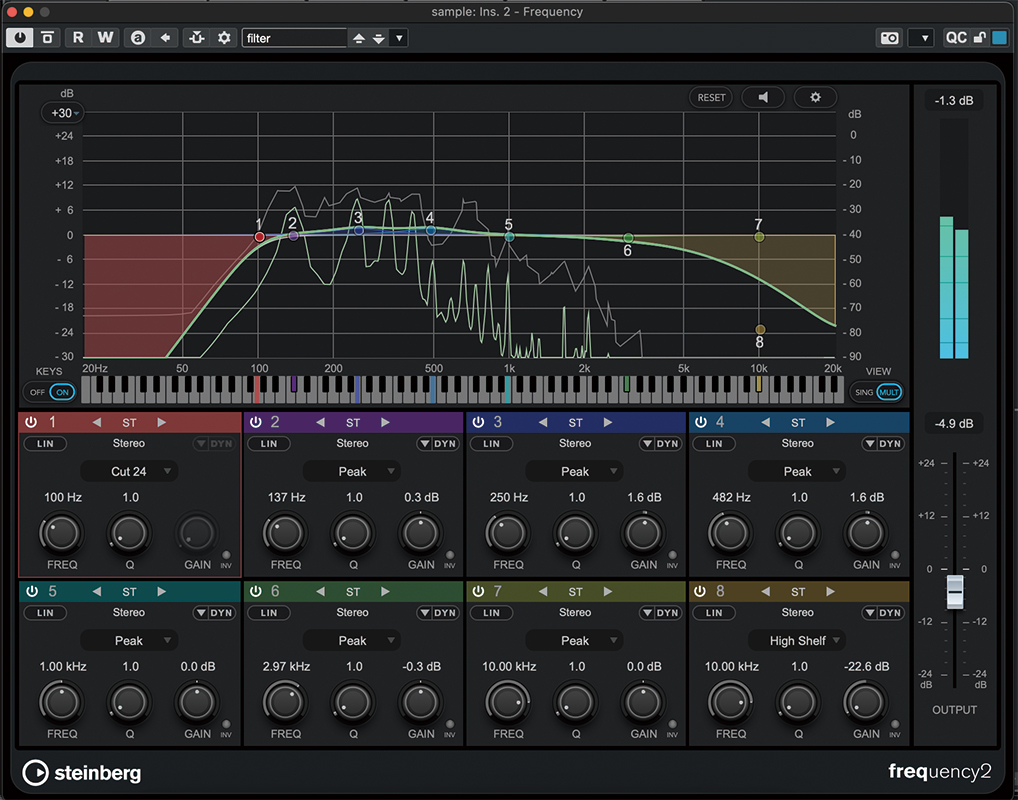Image resolution: width=1018 pixels, height=800 pixels.
Task: Click the band 4 gain value 1.6 dB
Action: (x=867, y=497)
